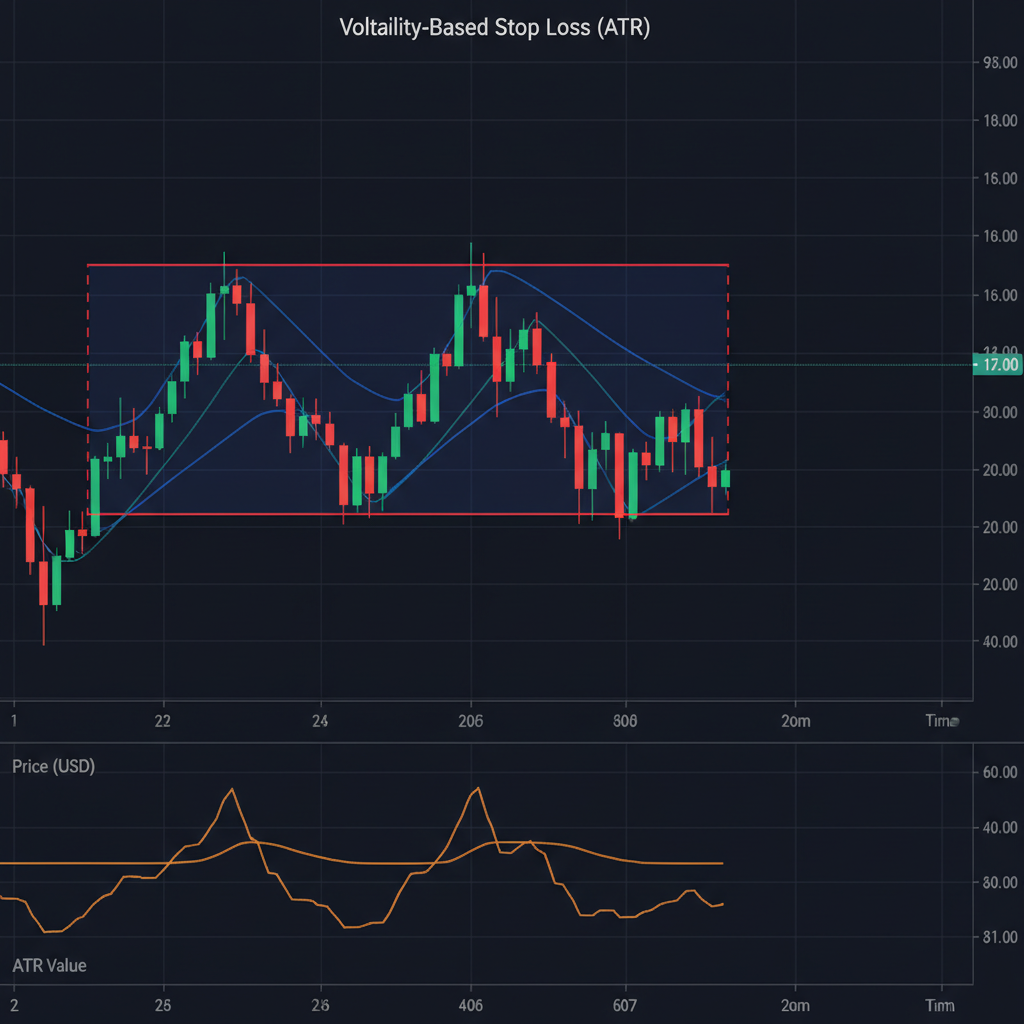Image resolution: width=1024 pixels, height=1024 pixels.
Task: Click the Time axis label on the price chart
Action: [x=937, y=720]
